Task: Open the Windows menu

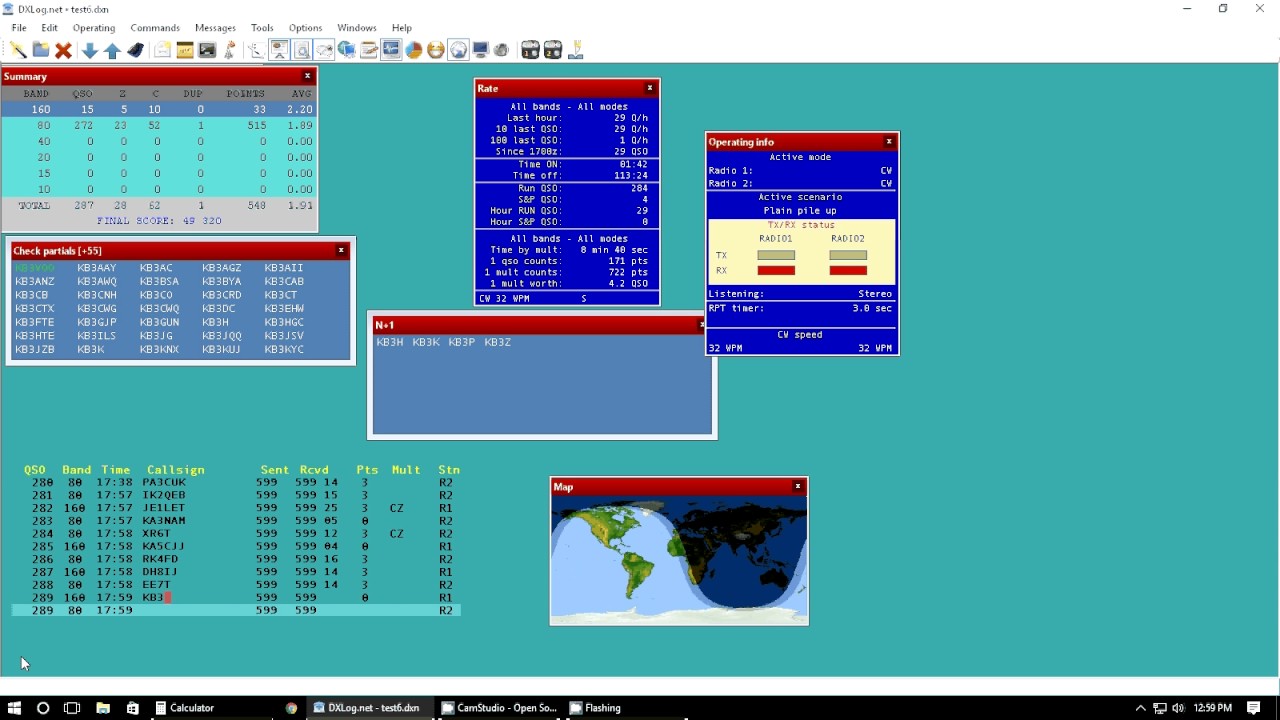Action: [x=356, y=28]
